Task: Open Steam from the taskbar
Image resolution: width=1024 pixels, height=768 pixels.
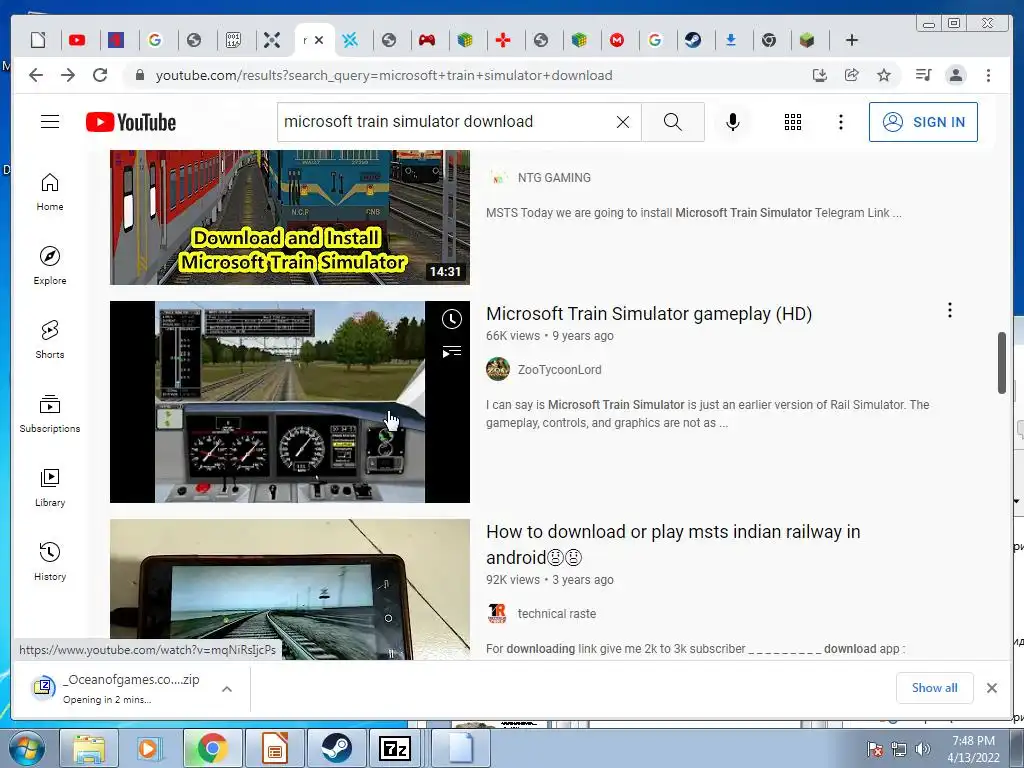Action: point(336,748)
